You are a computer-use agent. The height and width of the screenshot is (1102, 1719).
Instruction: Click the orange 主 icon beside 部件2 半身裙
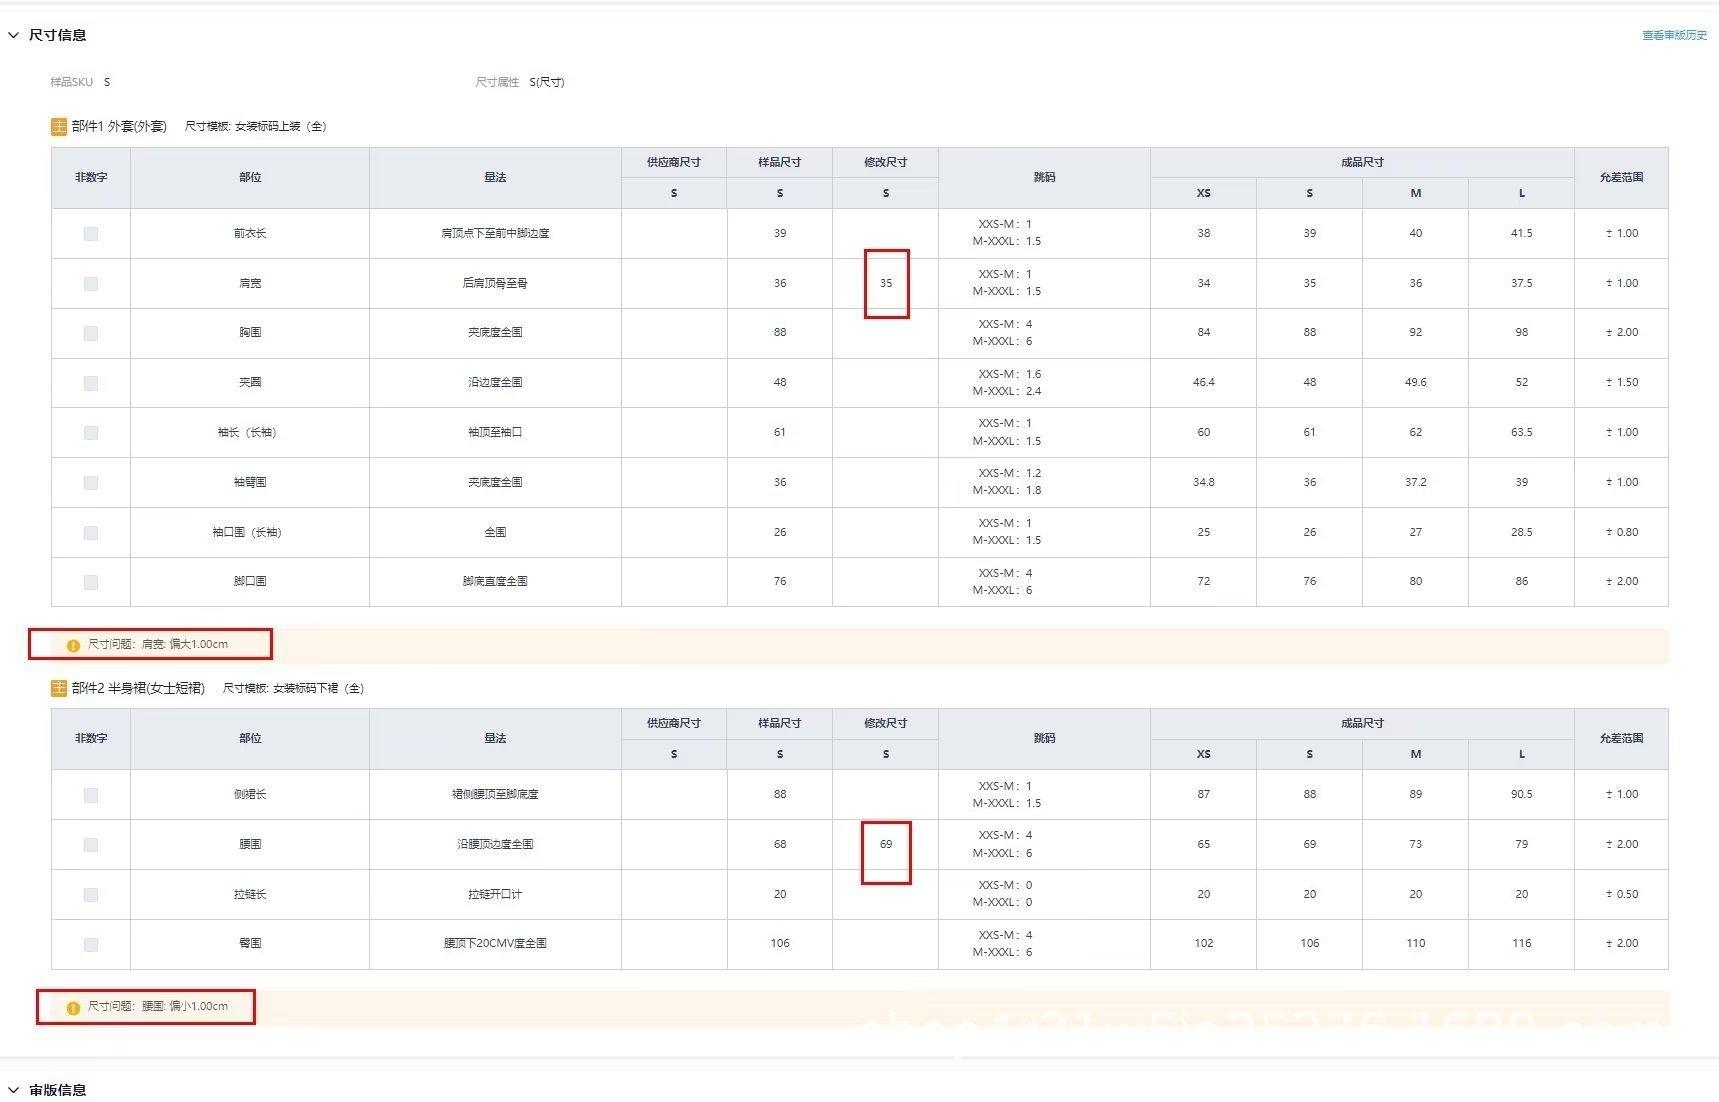pyautogui.click(x=59, y=688)
